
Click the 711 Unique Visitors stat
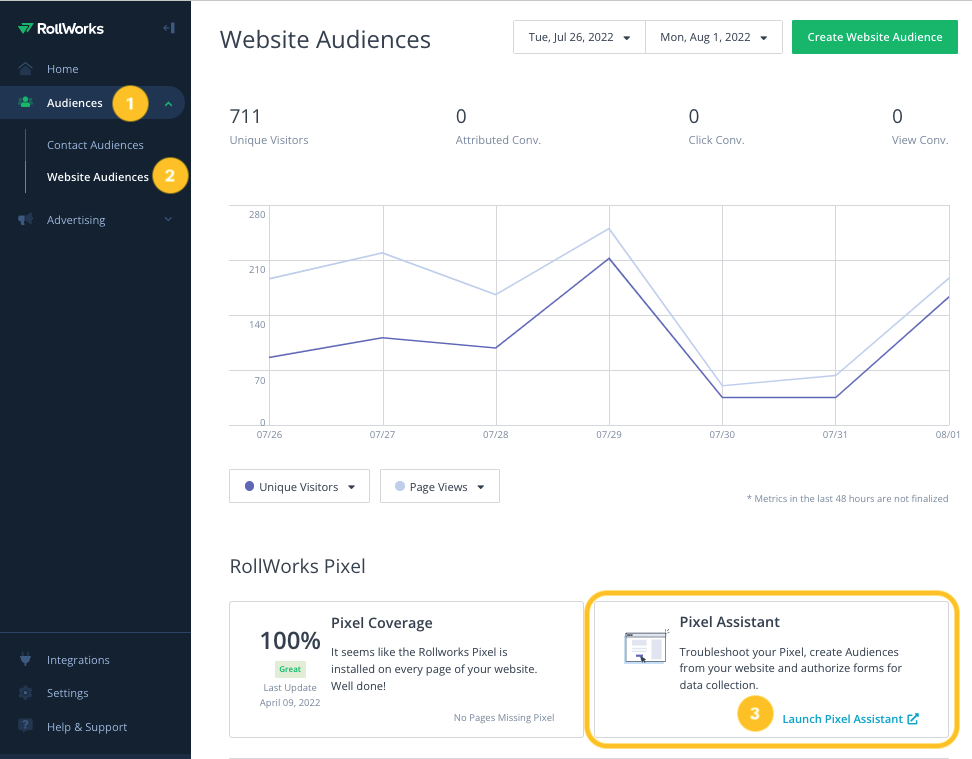(x=268, y=126)
